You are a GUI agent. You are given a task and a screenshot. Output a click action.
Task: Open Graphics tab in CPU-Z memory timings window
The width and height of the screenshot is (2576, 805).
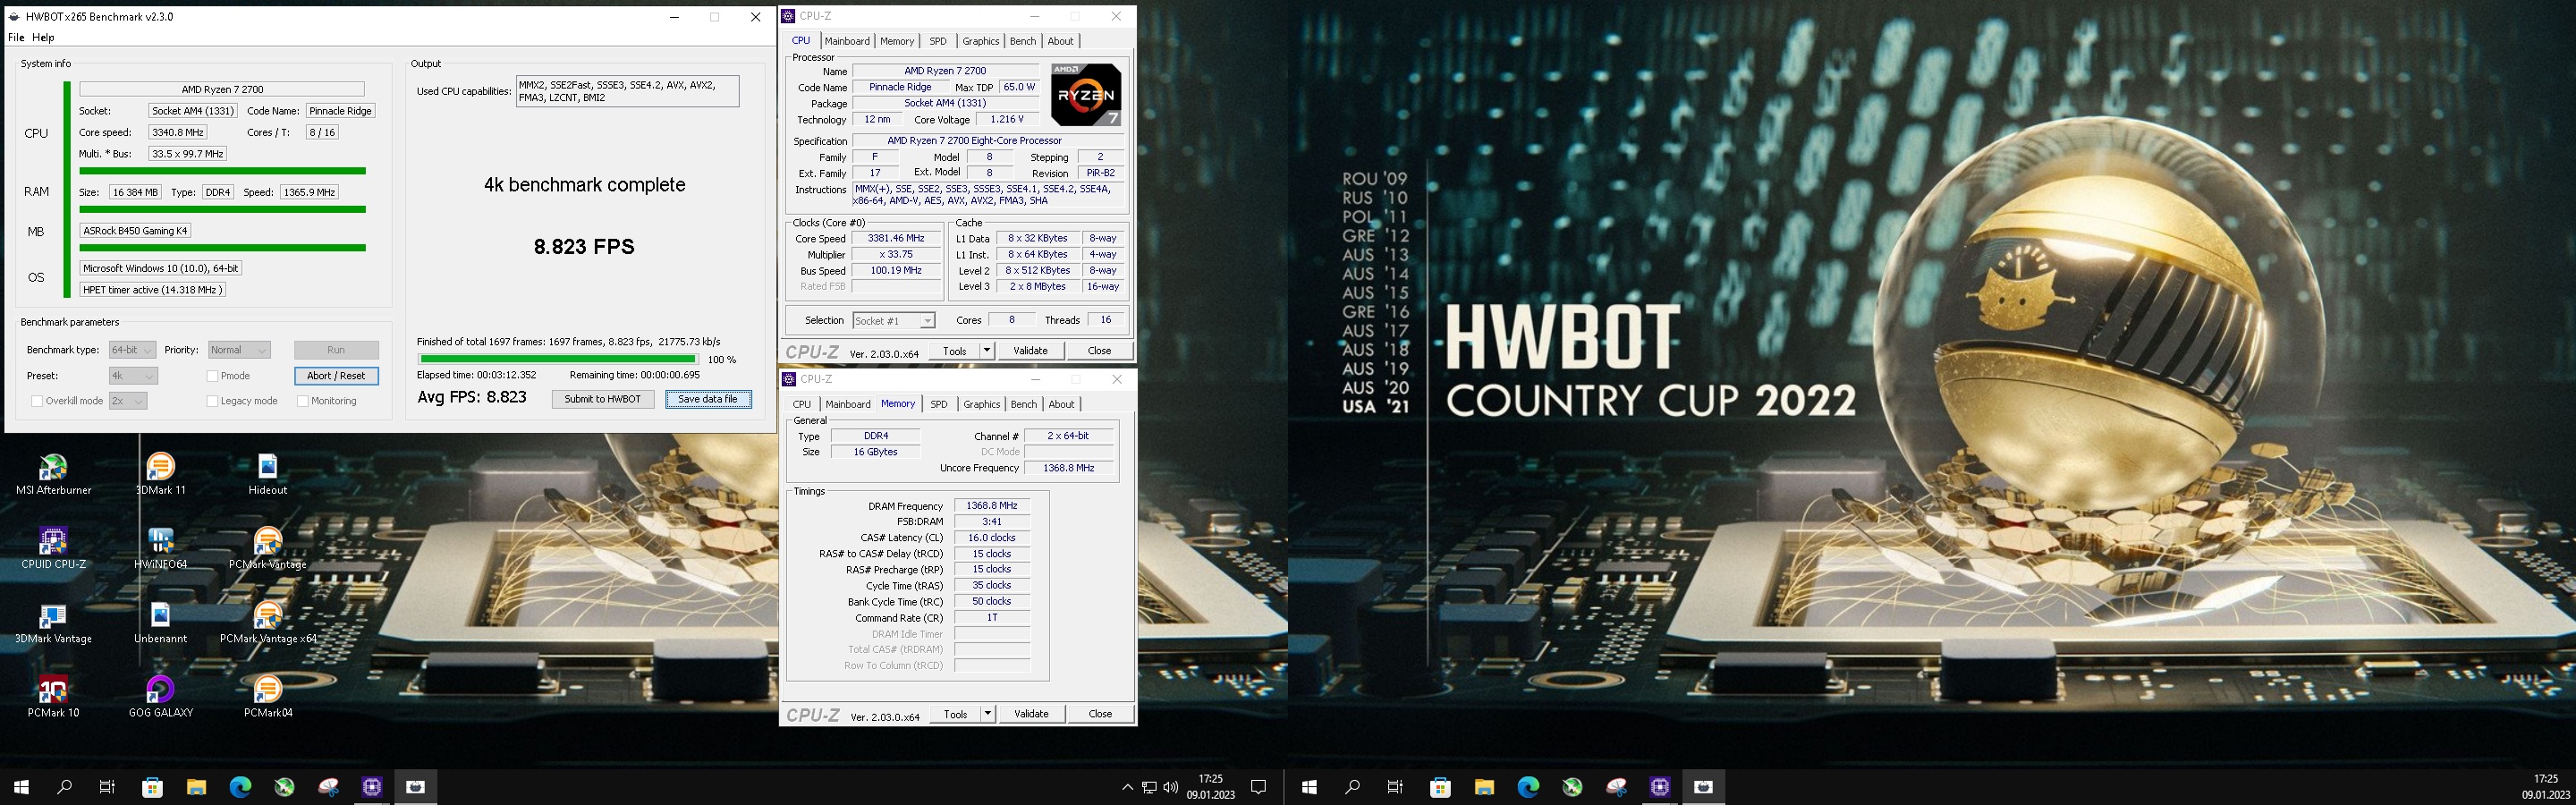click(x=981, y=404)
